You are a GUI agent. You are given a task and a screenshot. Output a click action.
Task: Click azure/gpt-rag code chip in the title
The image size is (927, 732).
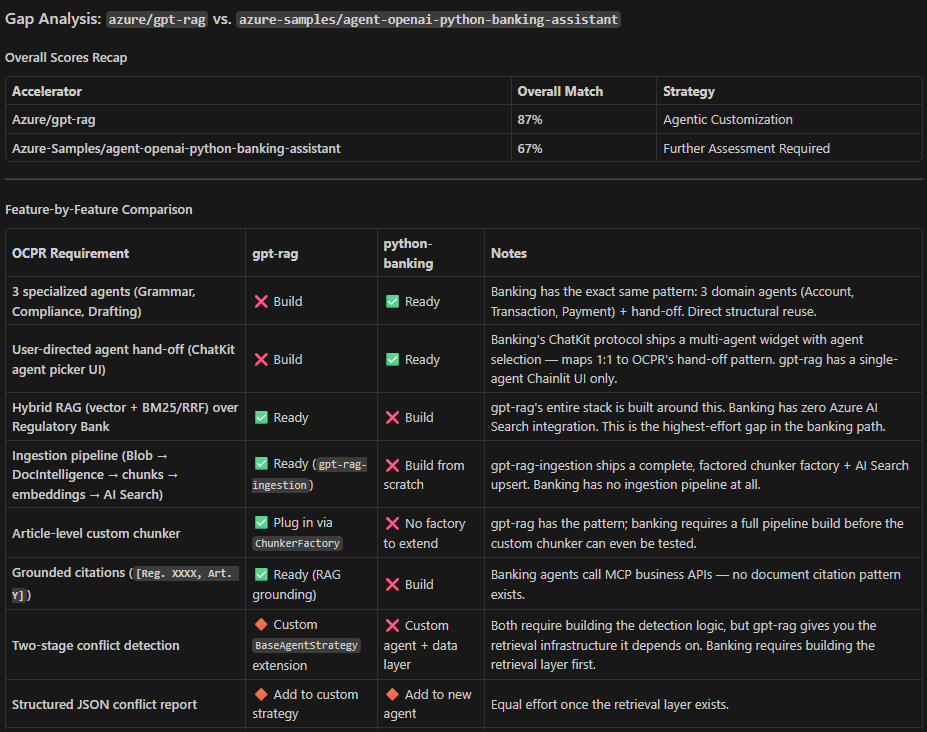(157, 20)
